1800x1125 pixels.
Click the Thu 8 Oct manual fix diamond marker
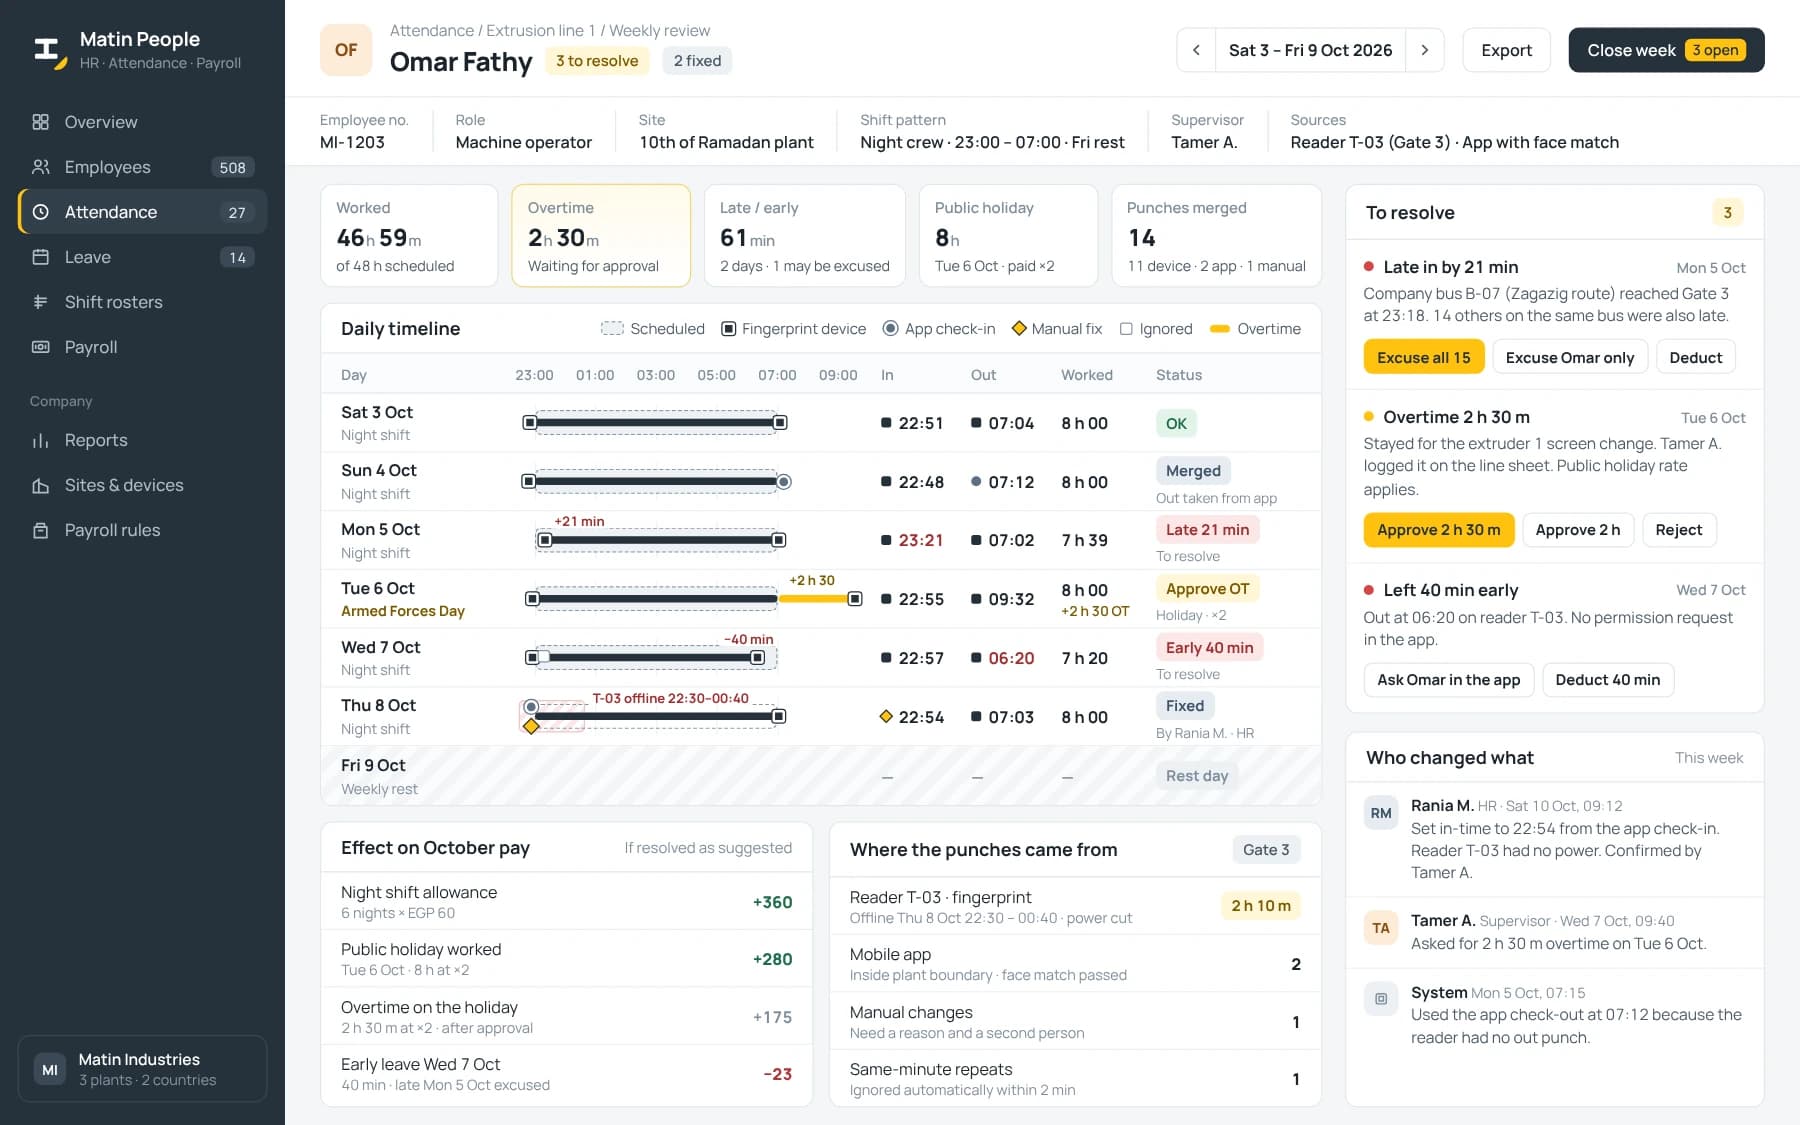pos(531,726)
